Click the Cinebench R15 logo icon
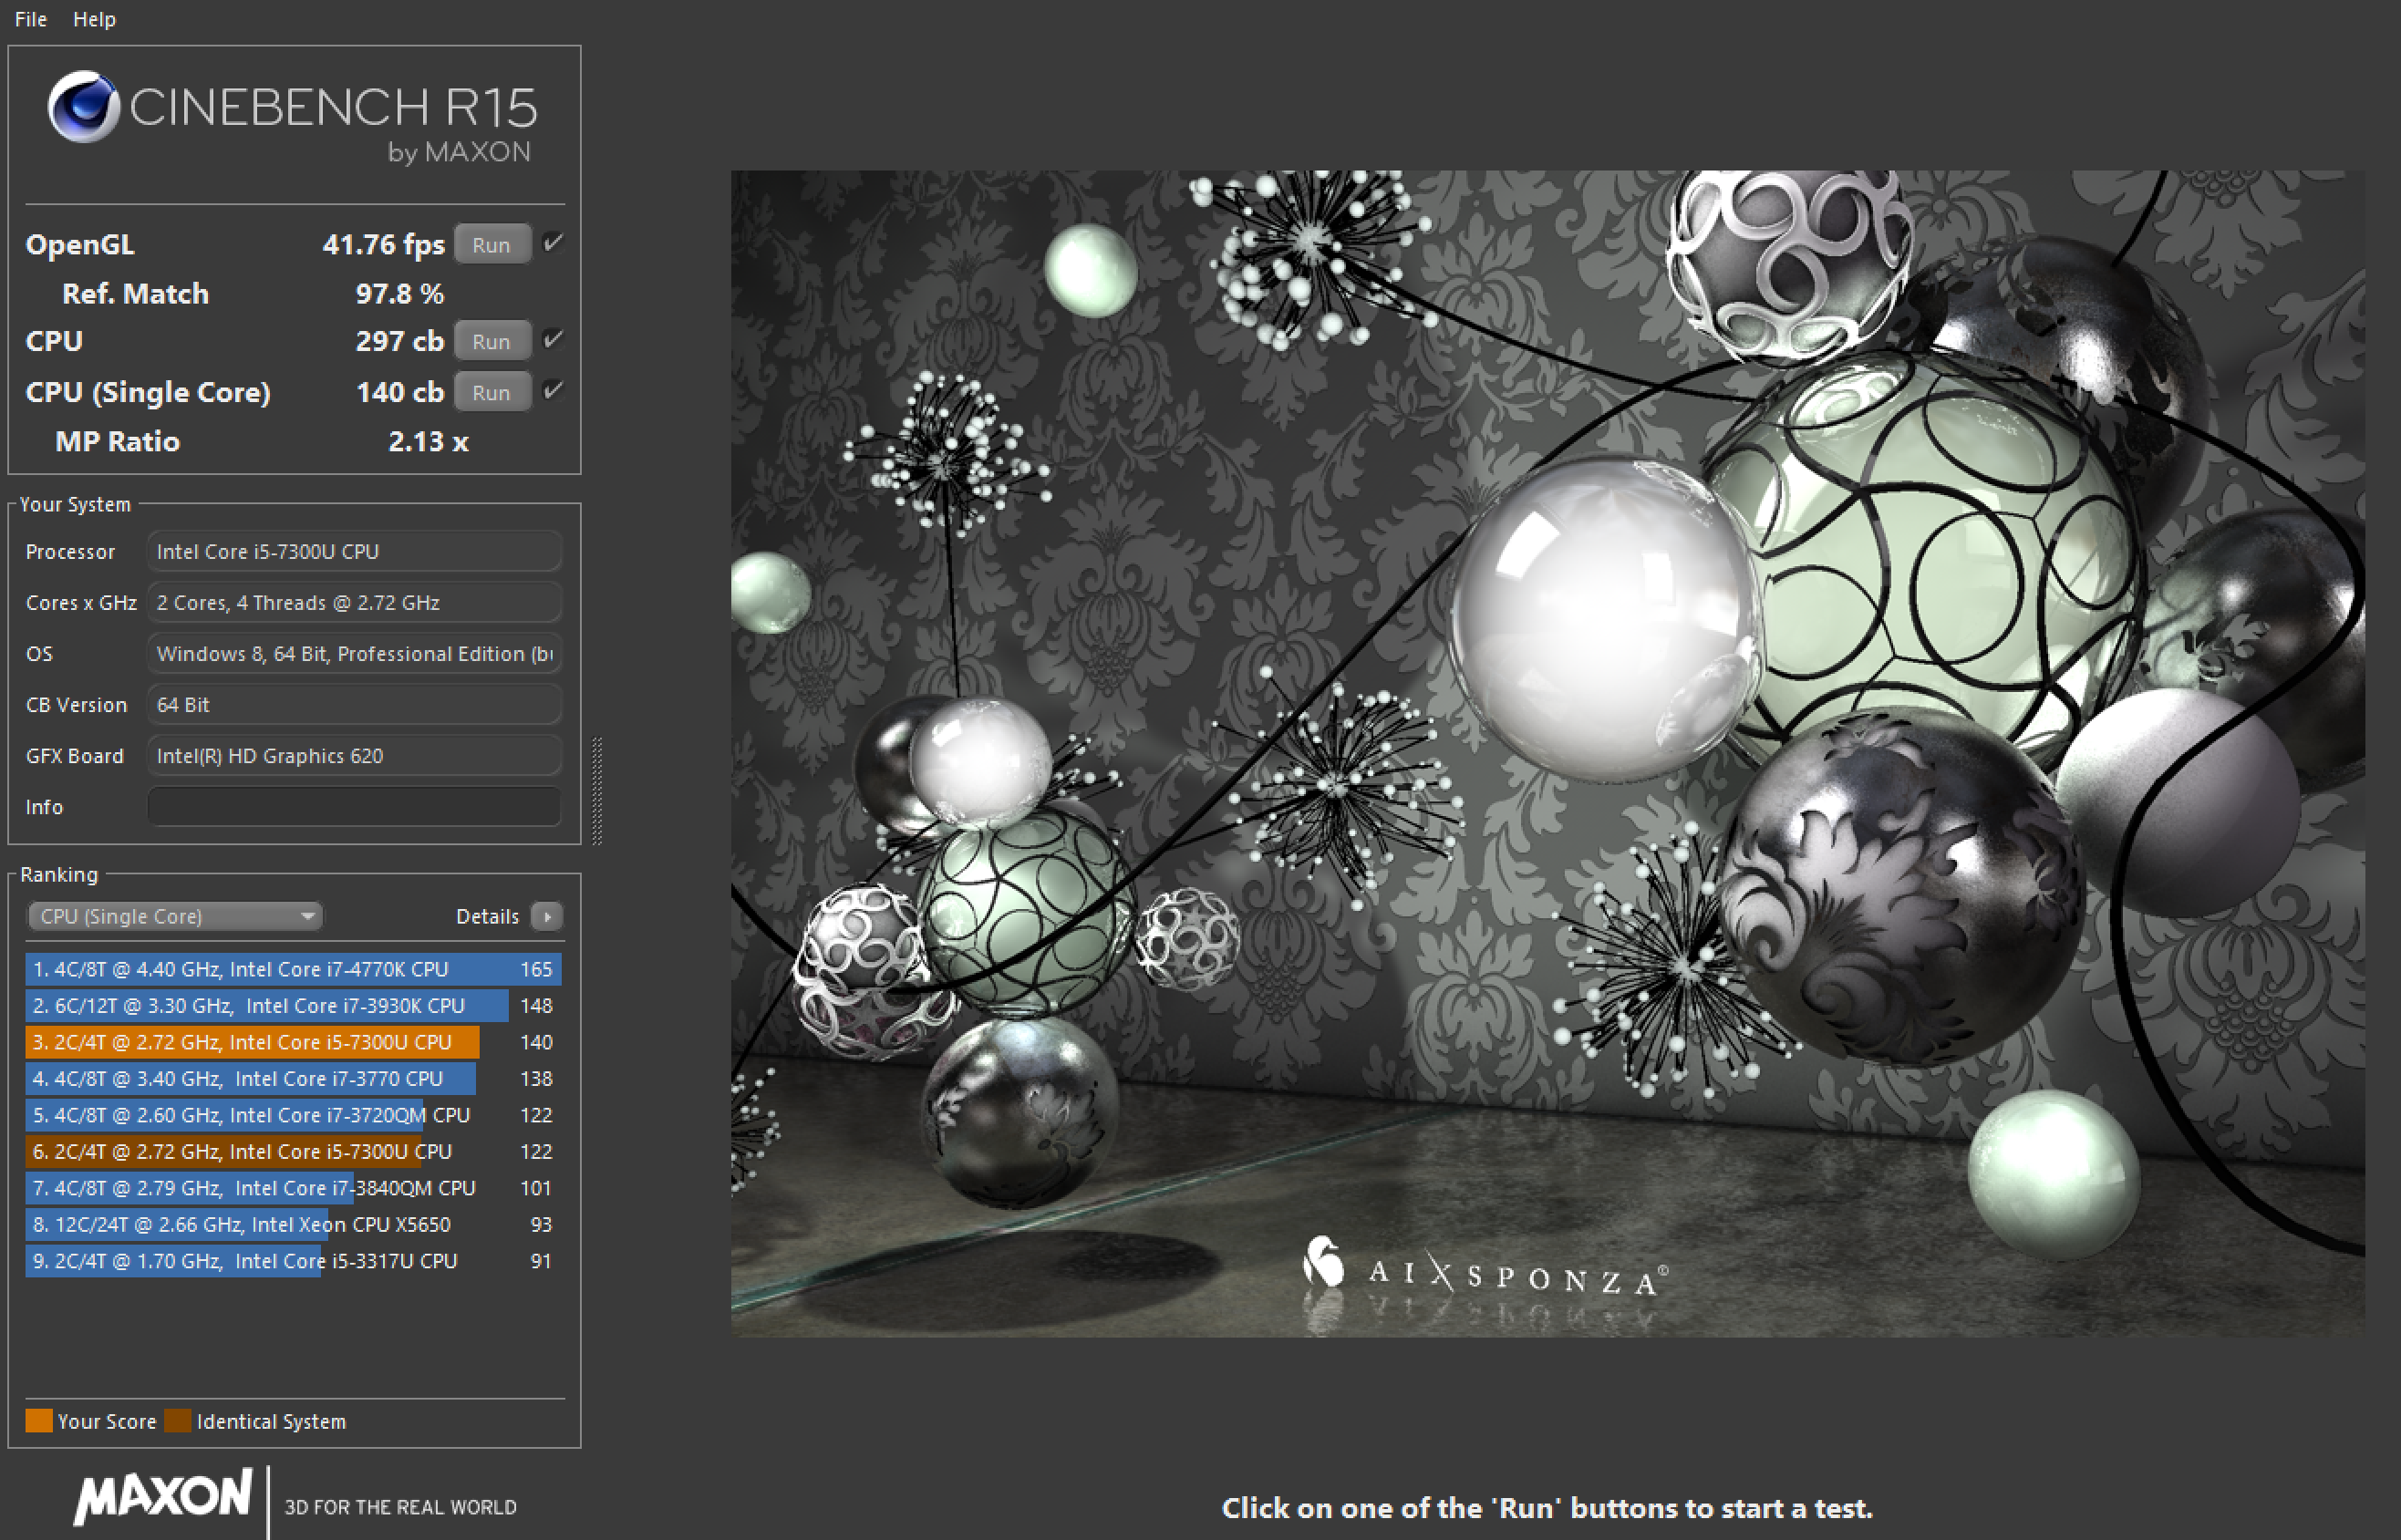Screen dimensions: 2401x1540 pyautogui.click(x=84, y=106)
